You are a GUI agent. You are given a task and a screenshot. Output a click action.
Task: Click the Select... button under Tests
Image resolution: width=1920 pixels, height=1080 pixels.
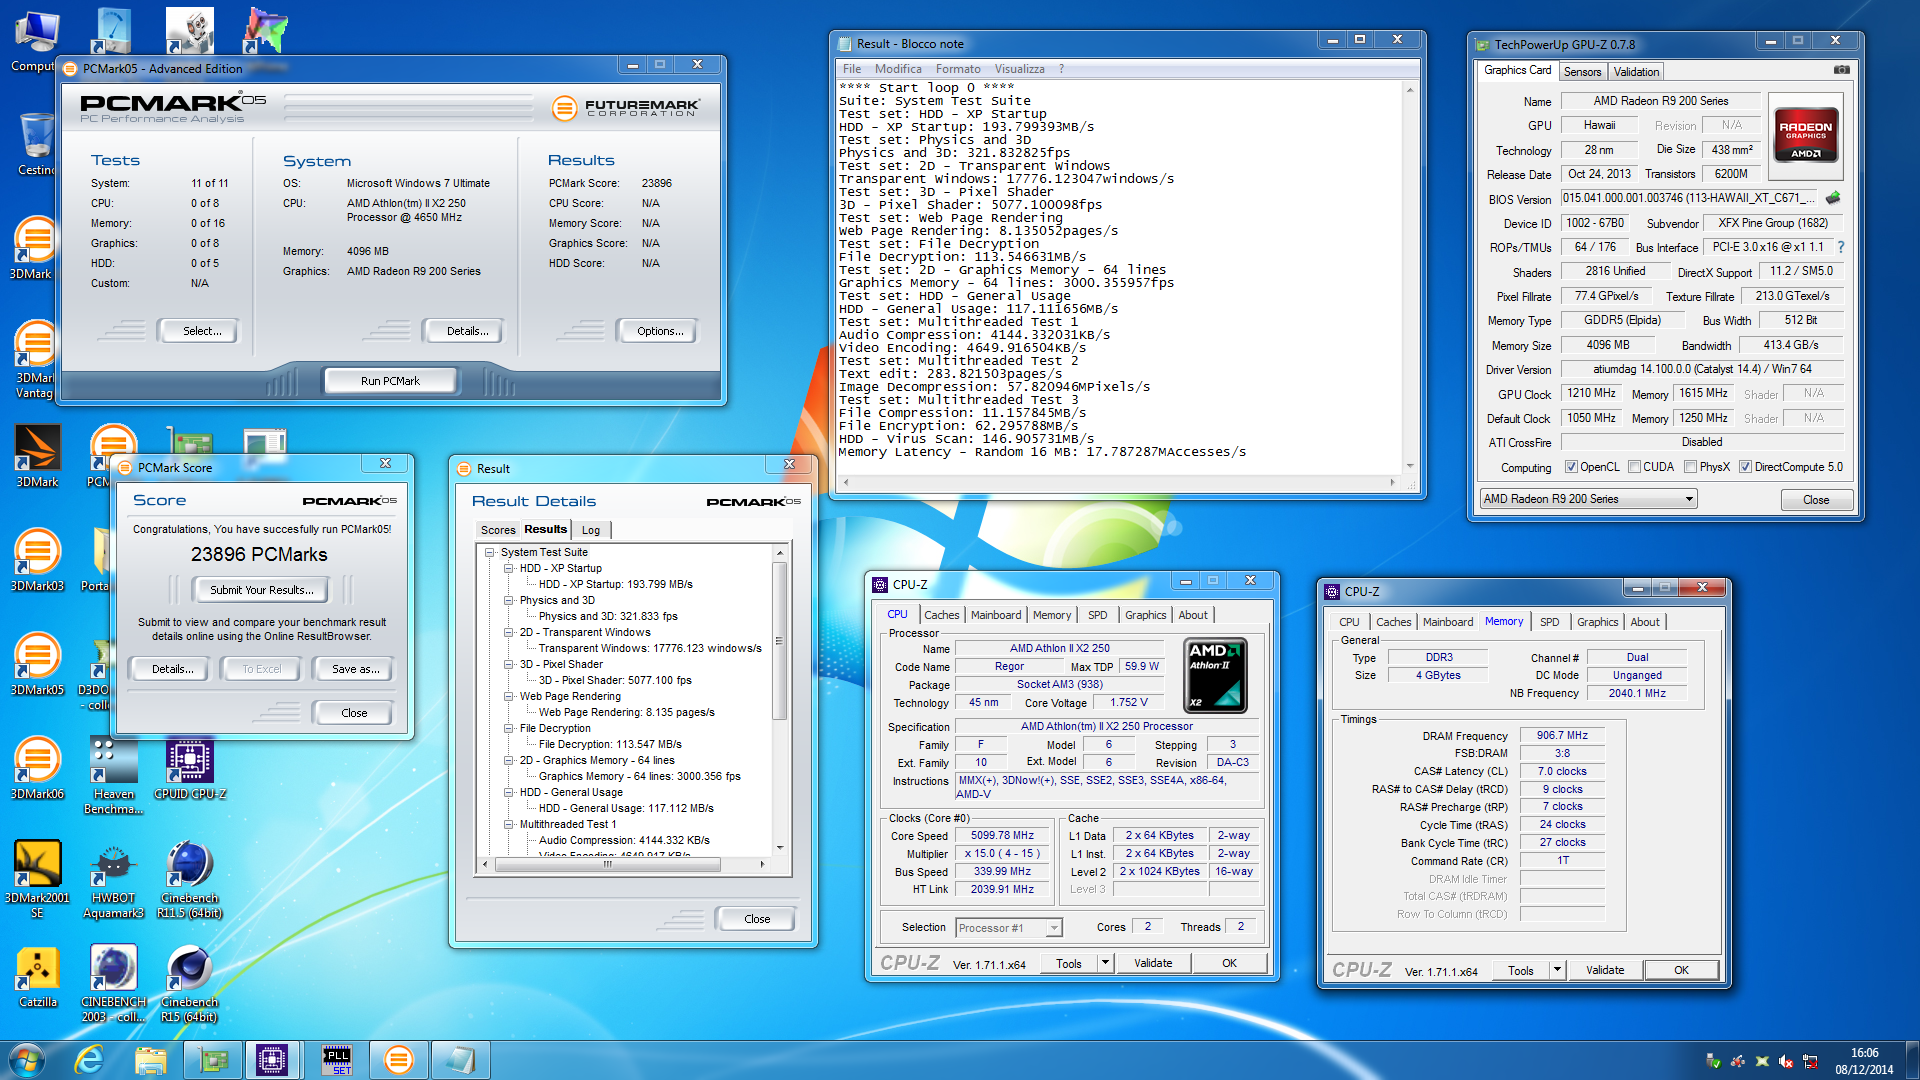(201, 331)
